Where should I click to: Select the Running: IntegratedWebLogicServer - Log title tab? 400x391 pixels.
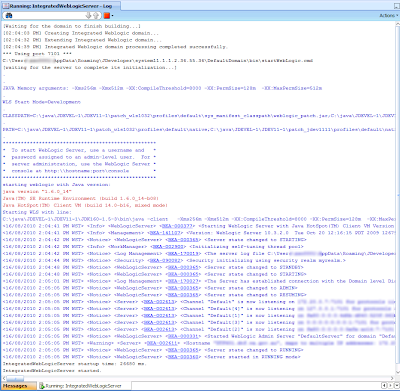coord(60,6)
